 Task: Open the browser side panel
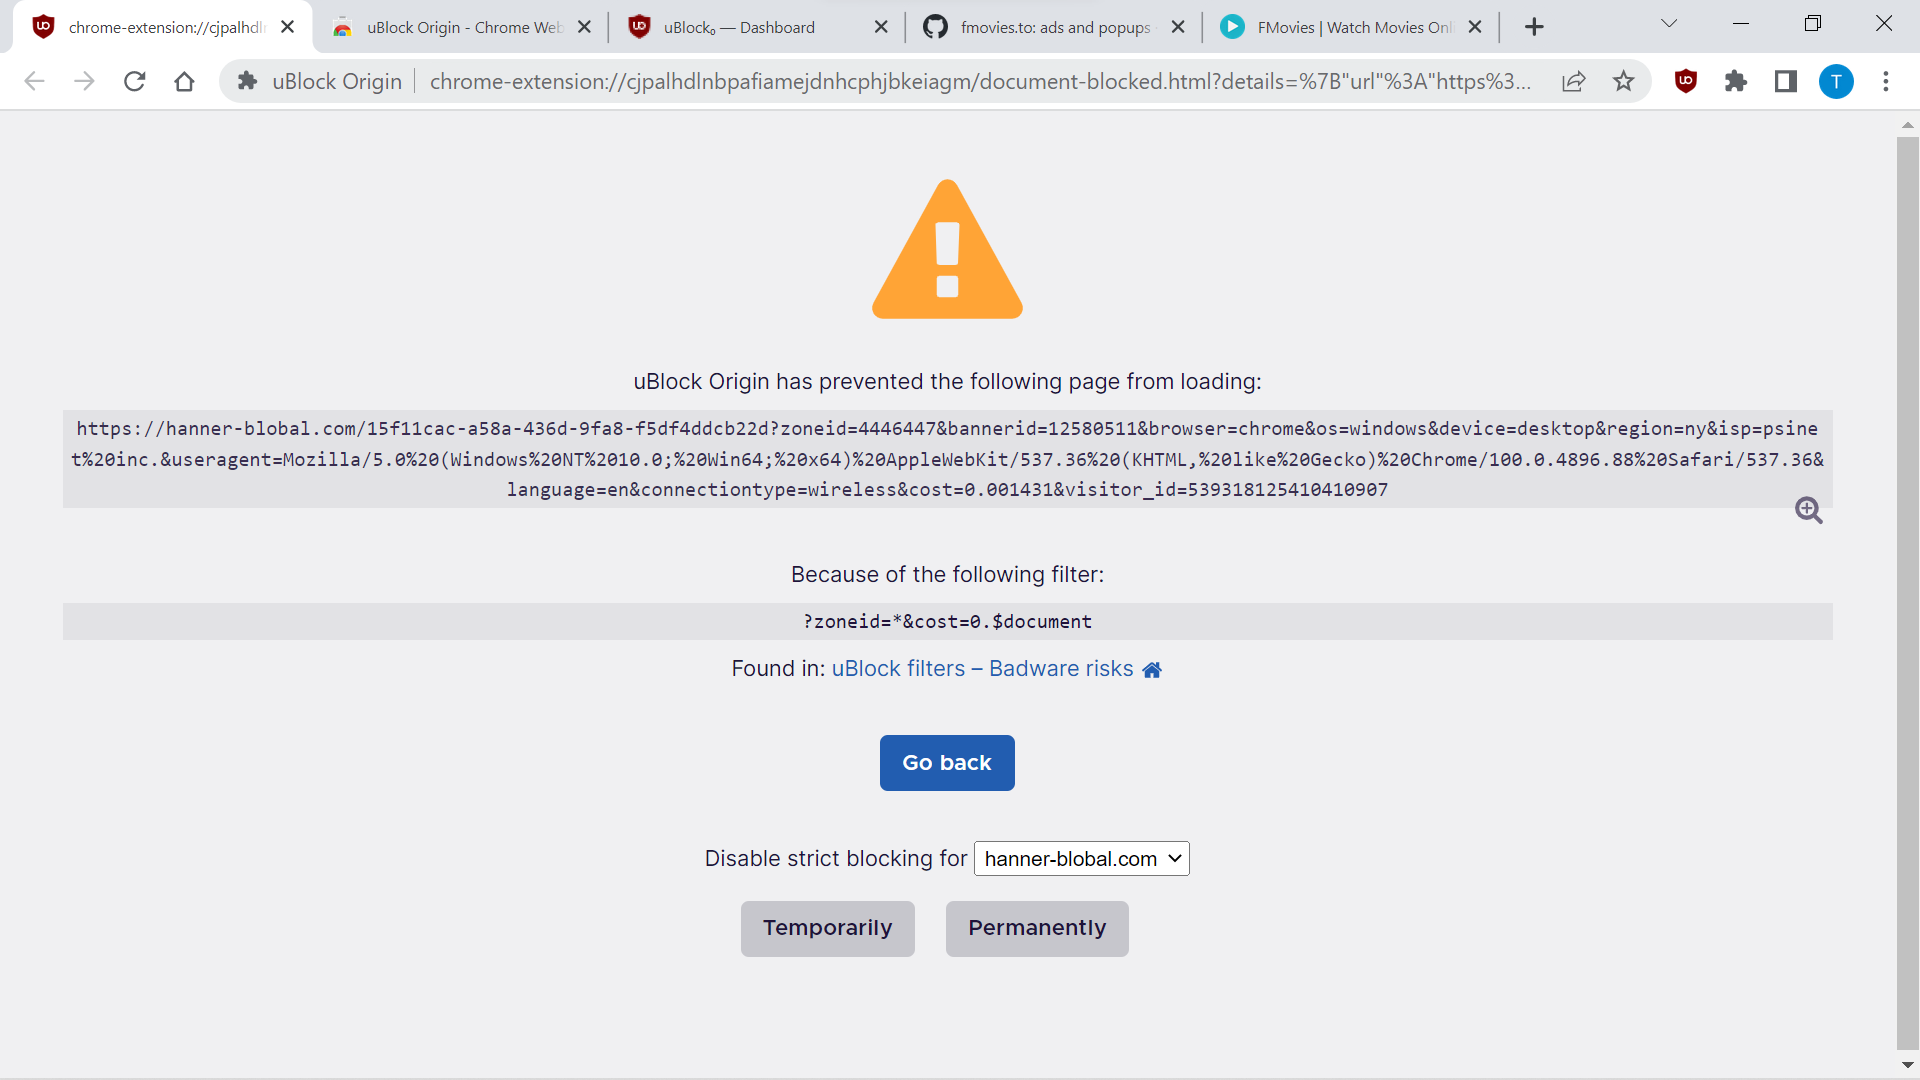[x=1786, y=81]
